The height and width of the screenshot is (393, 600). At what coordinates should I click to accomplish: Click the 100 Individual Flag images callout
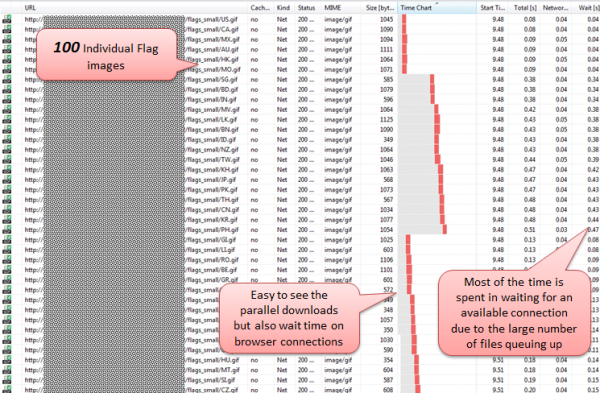(107, 55)
